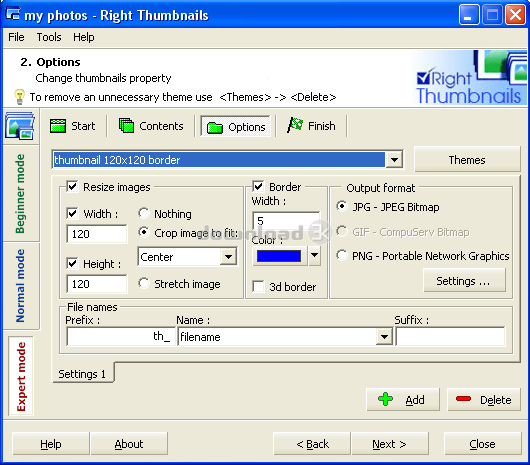Click the photo stack icon above Beginner mode
The width and height of the screenshot is (530, 465).
20,126
